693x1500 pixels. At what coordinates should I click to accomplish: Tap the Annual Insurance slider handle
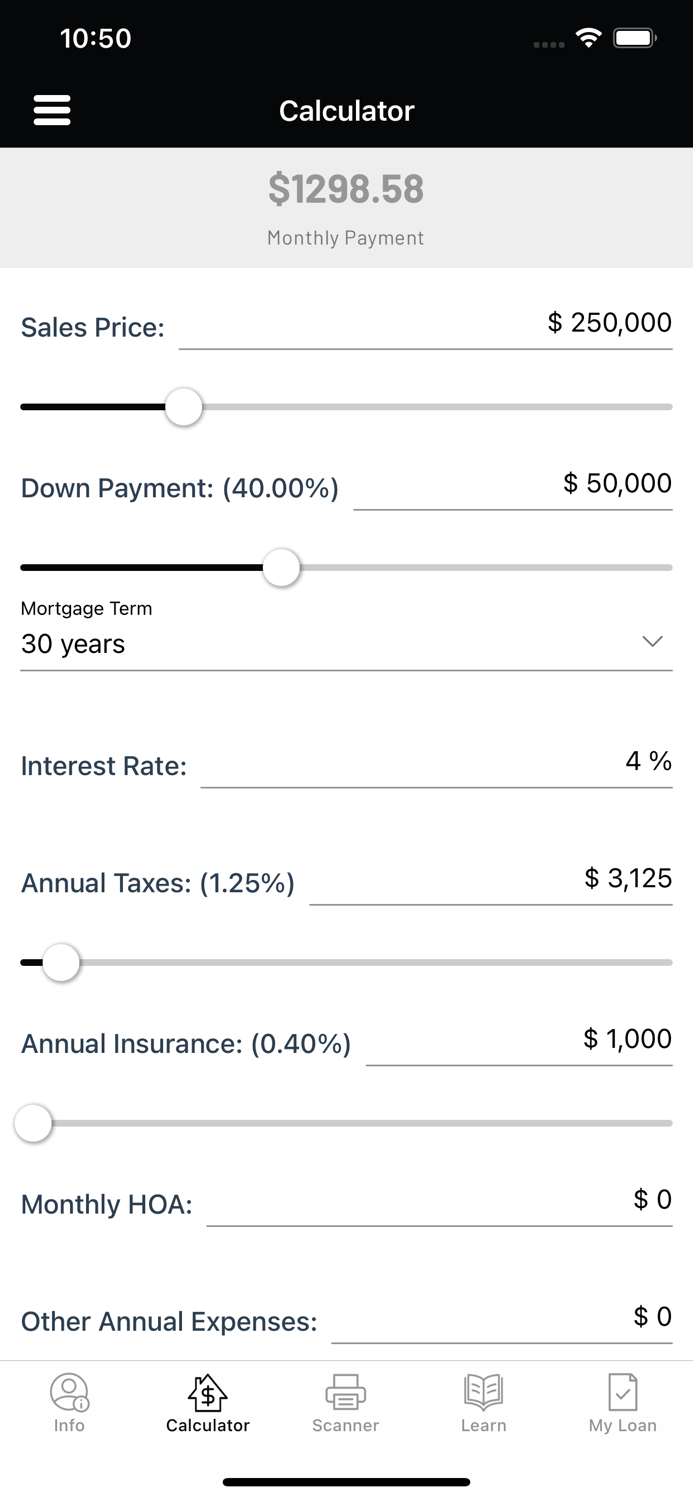coord(33,1123)
